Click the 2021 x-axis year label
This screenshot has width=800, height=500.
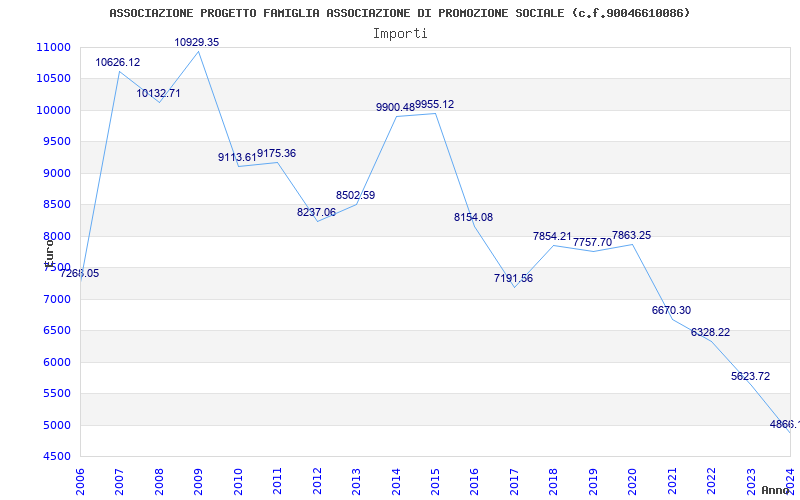(x=672, y=481)
